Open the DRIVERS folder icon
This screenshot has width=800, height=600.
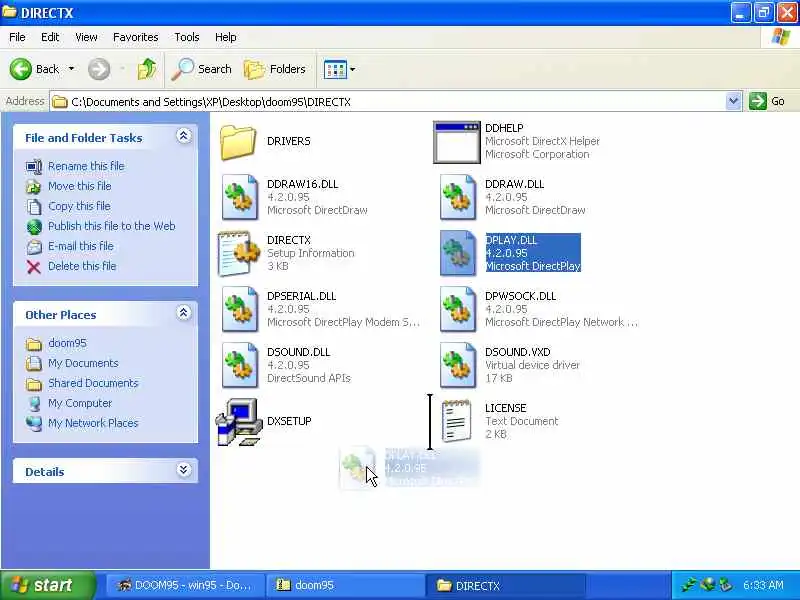point(238,142)
